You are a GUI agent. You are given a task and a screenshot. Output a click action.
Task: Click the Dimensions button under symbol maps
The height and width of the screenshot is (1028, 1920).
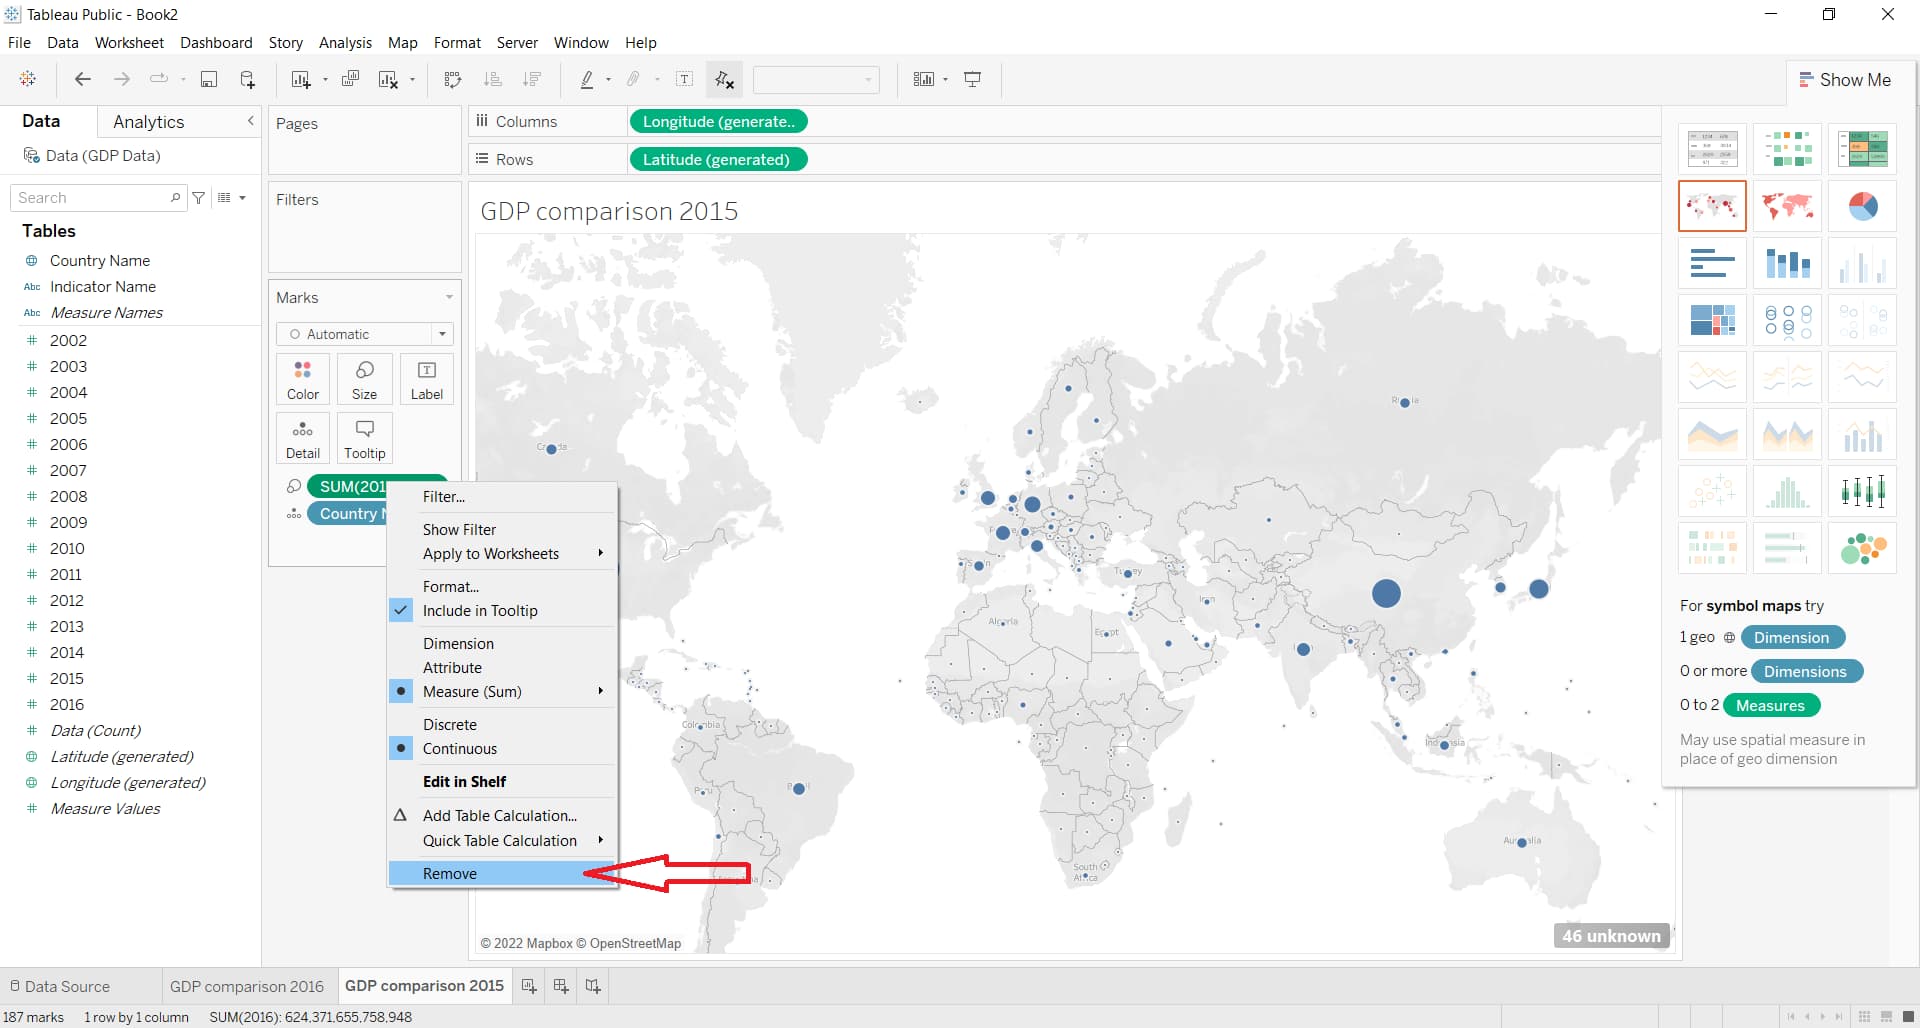(x=1806, y=671)
